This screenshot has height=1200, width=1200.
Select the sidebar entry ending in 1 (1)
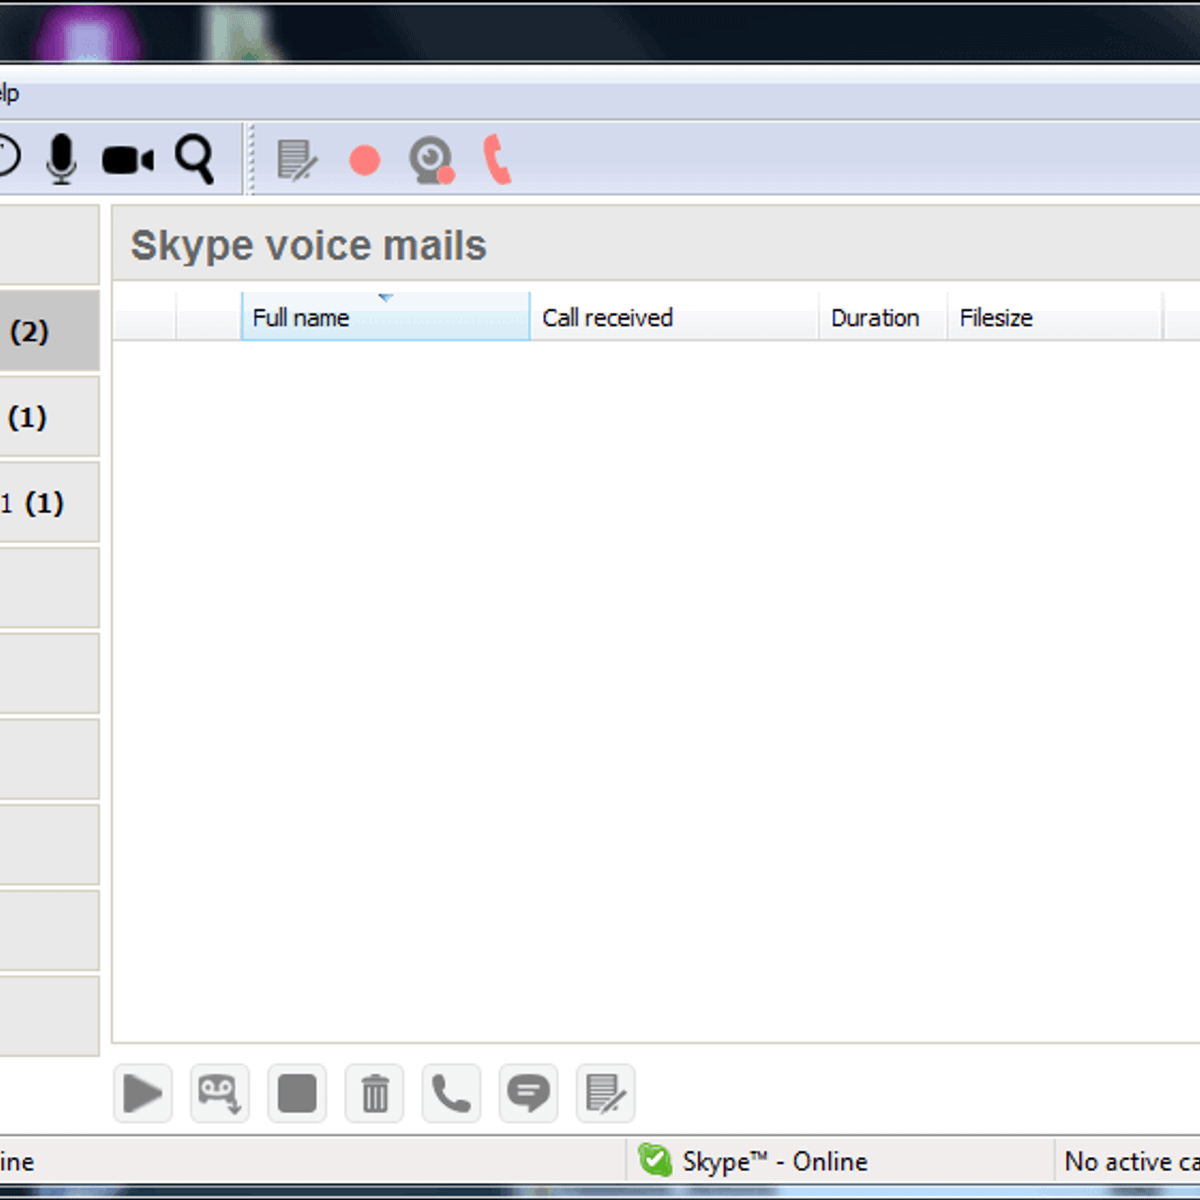(48, 502)
